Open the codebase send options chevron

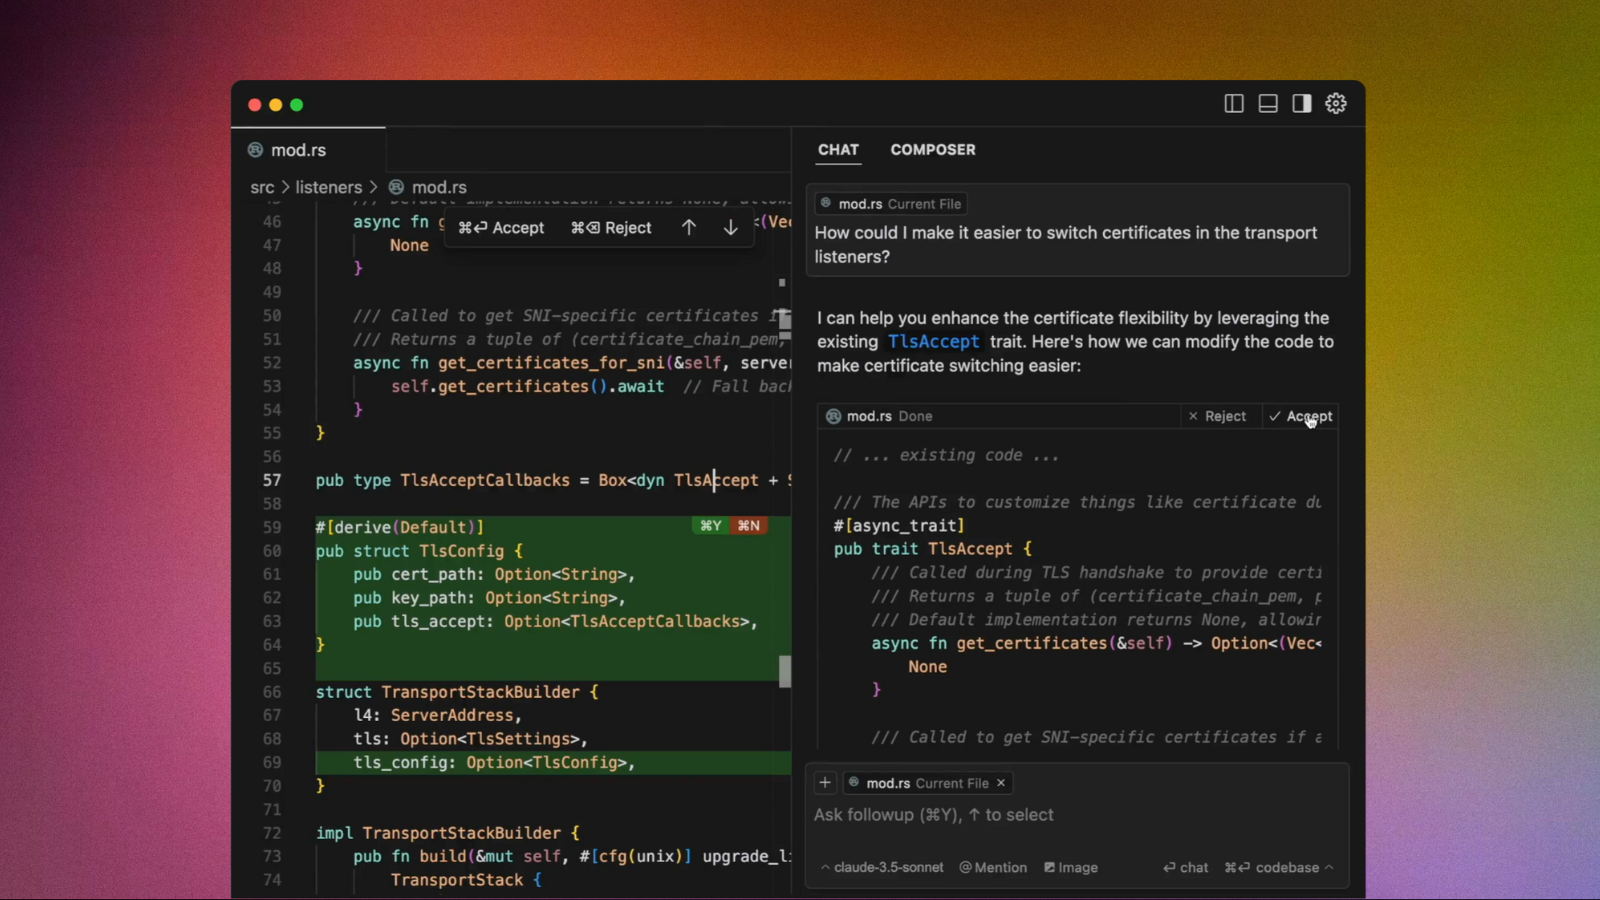coord(1329,868)
